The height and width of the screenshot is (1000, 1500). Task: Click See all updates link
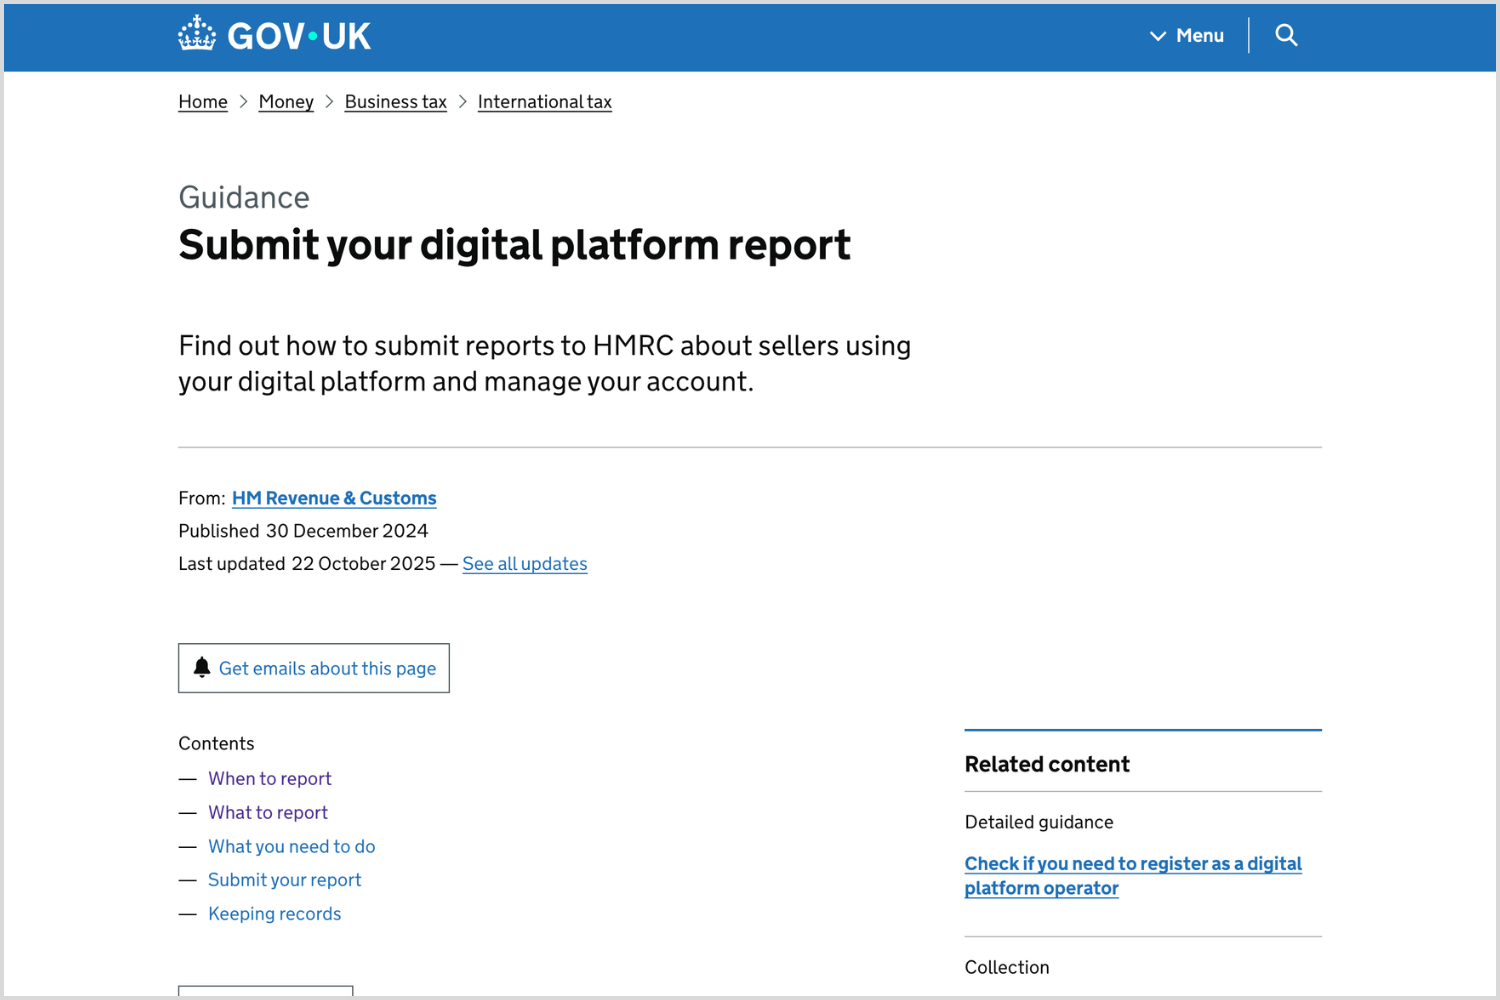click(525, 564)
